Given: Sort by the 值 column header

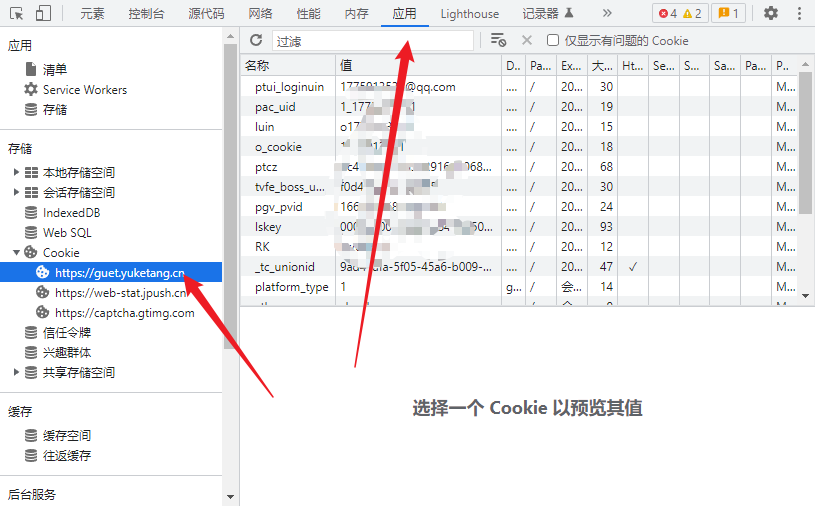Looking at the screenshot, I should click(418, 65).
